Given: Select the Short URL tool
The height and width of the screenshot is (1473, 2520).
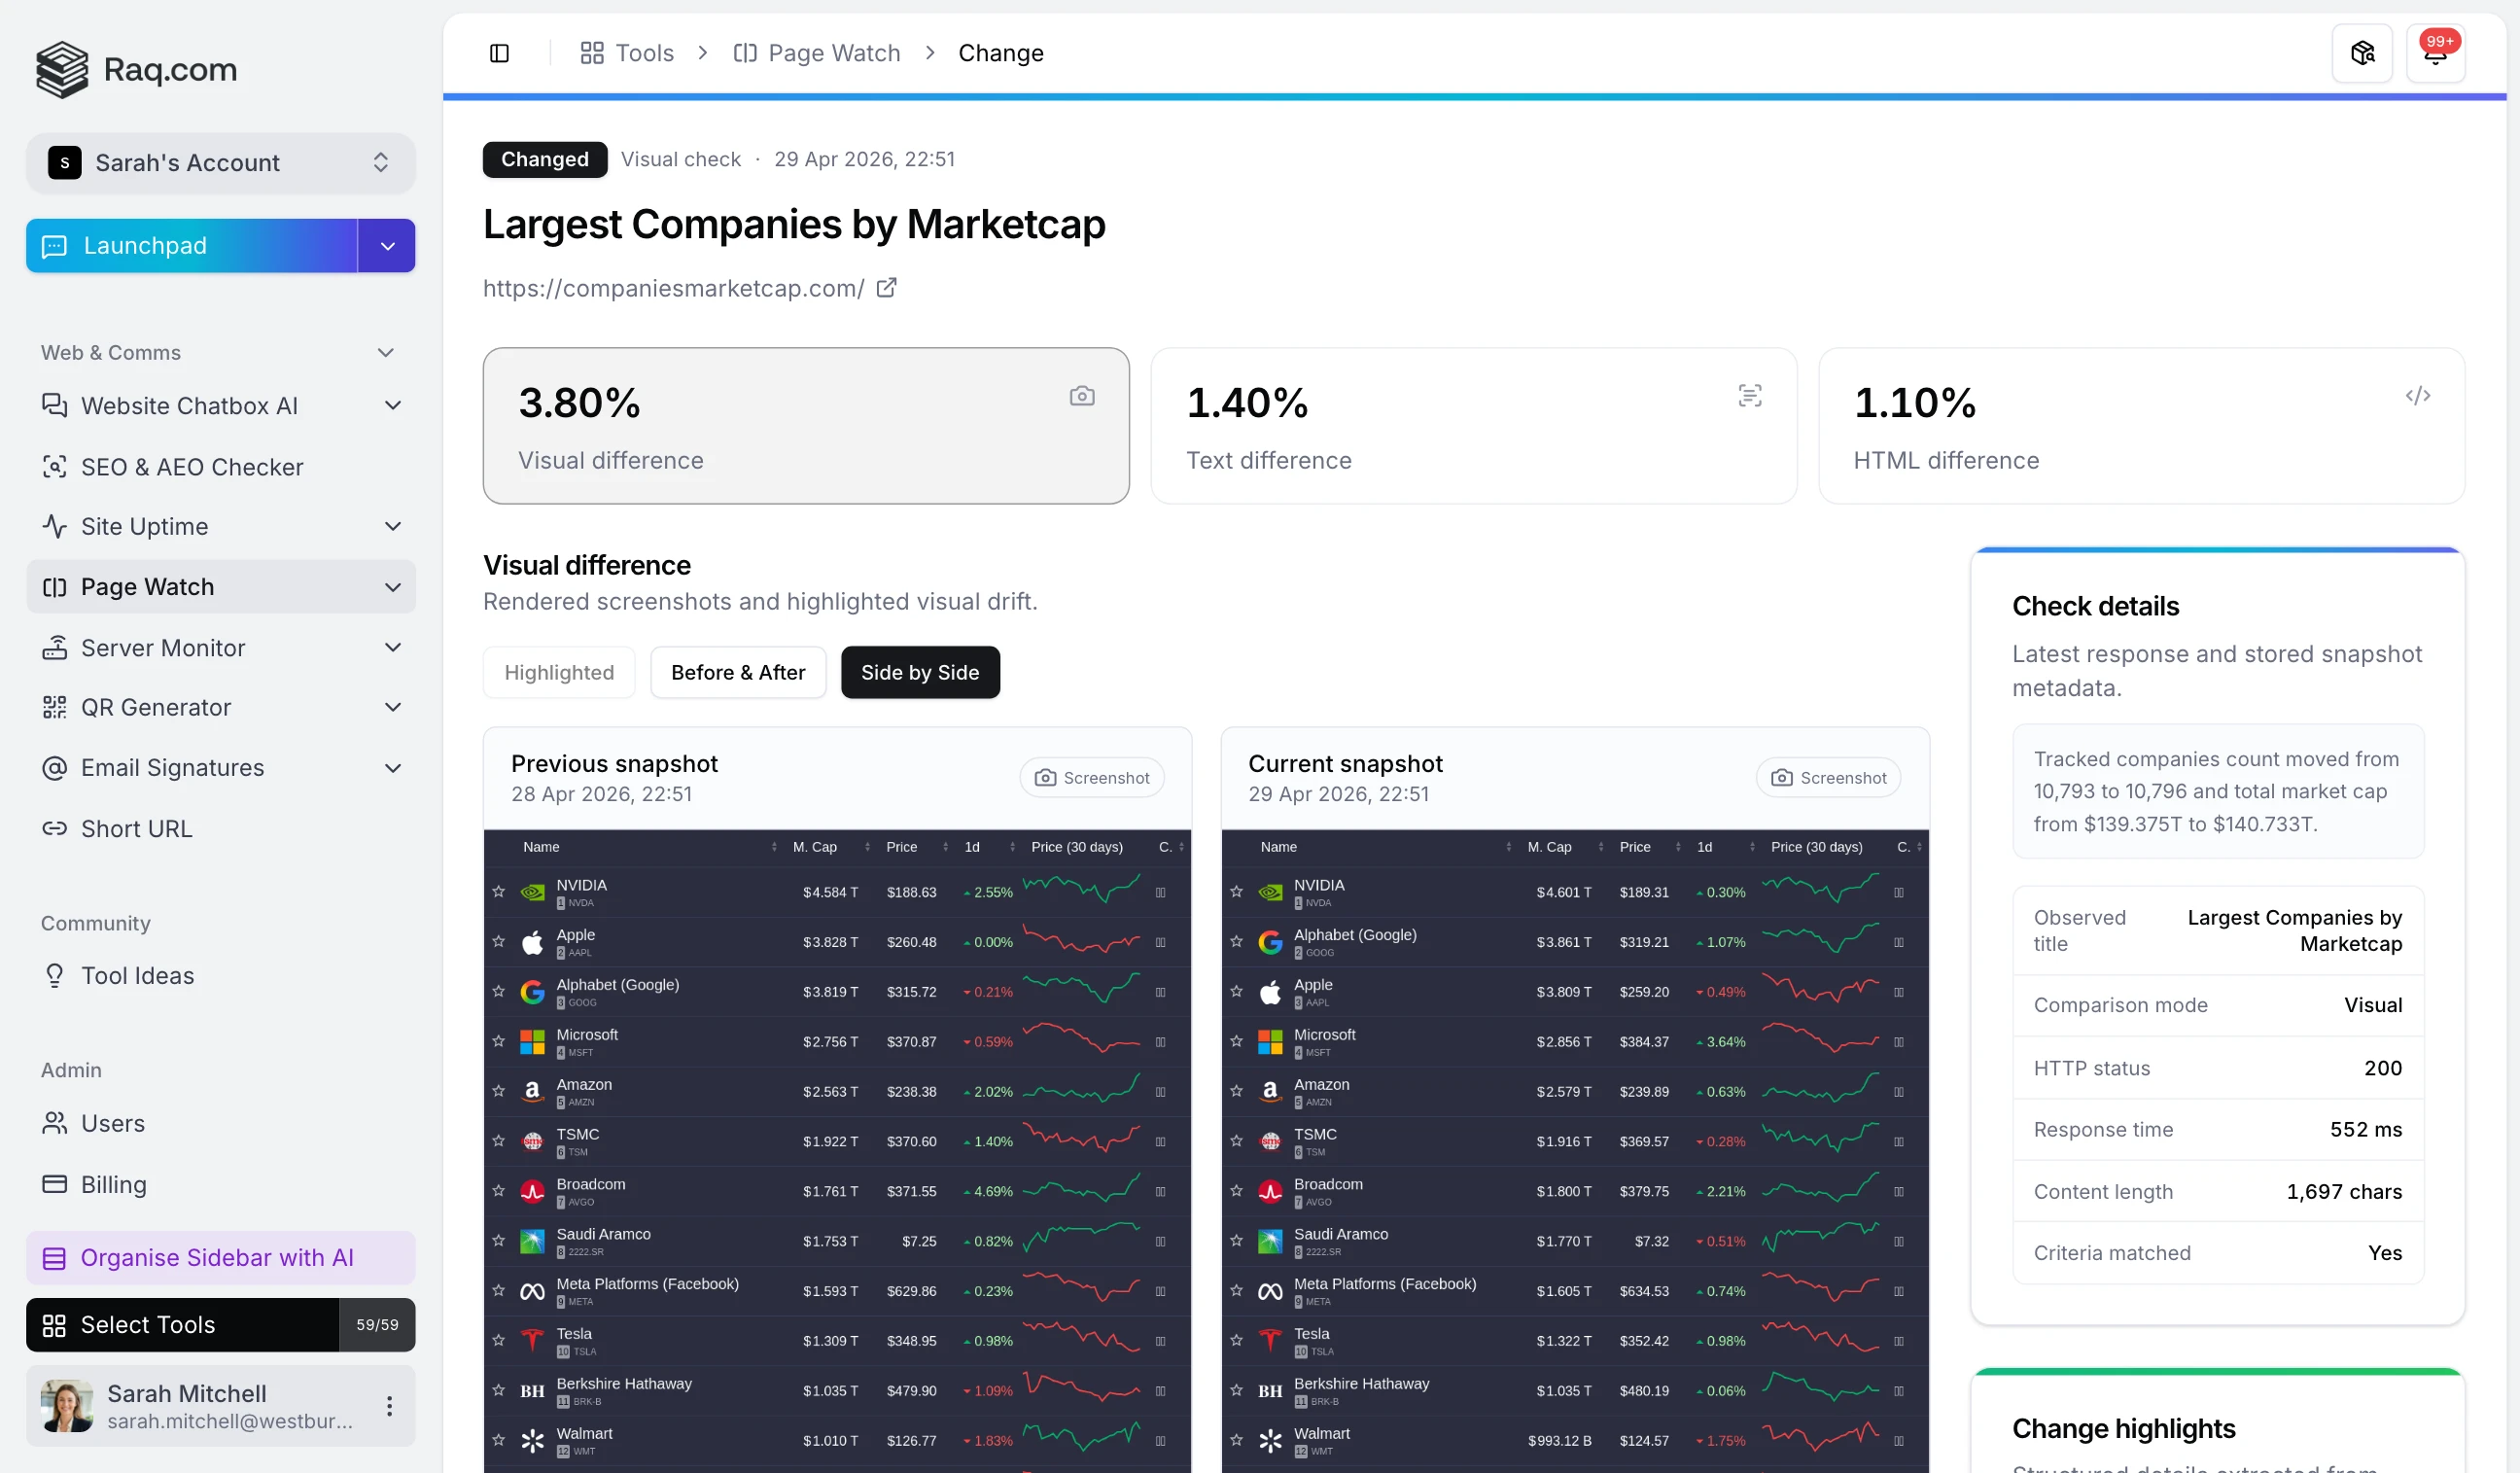Looking at the screenshot, I should coord(136,828).
